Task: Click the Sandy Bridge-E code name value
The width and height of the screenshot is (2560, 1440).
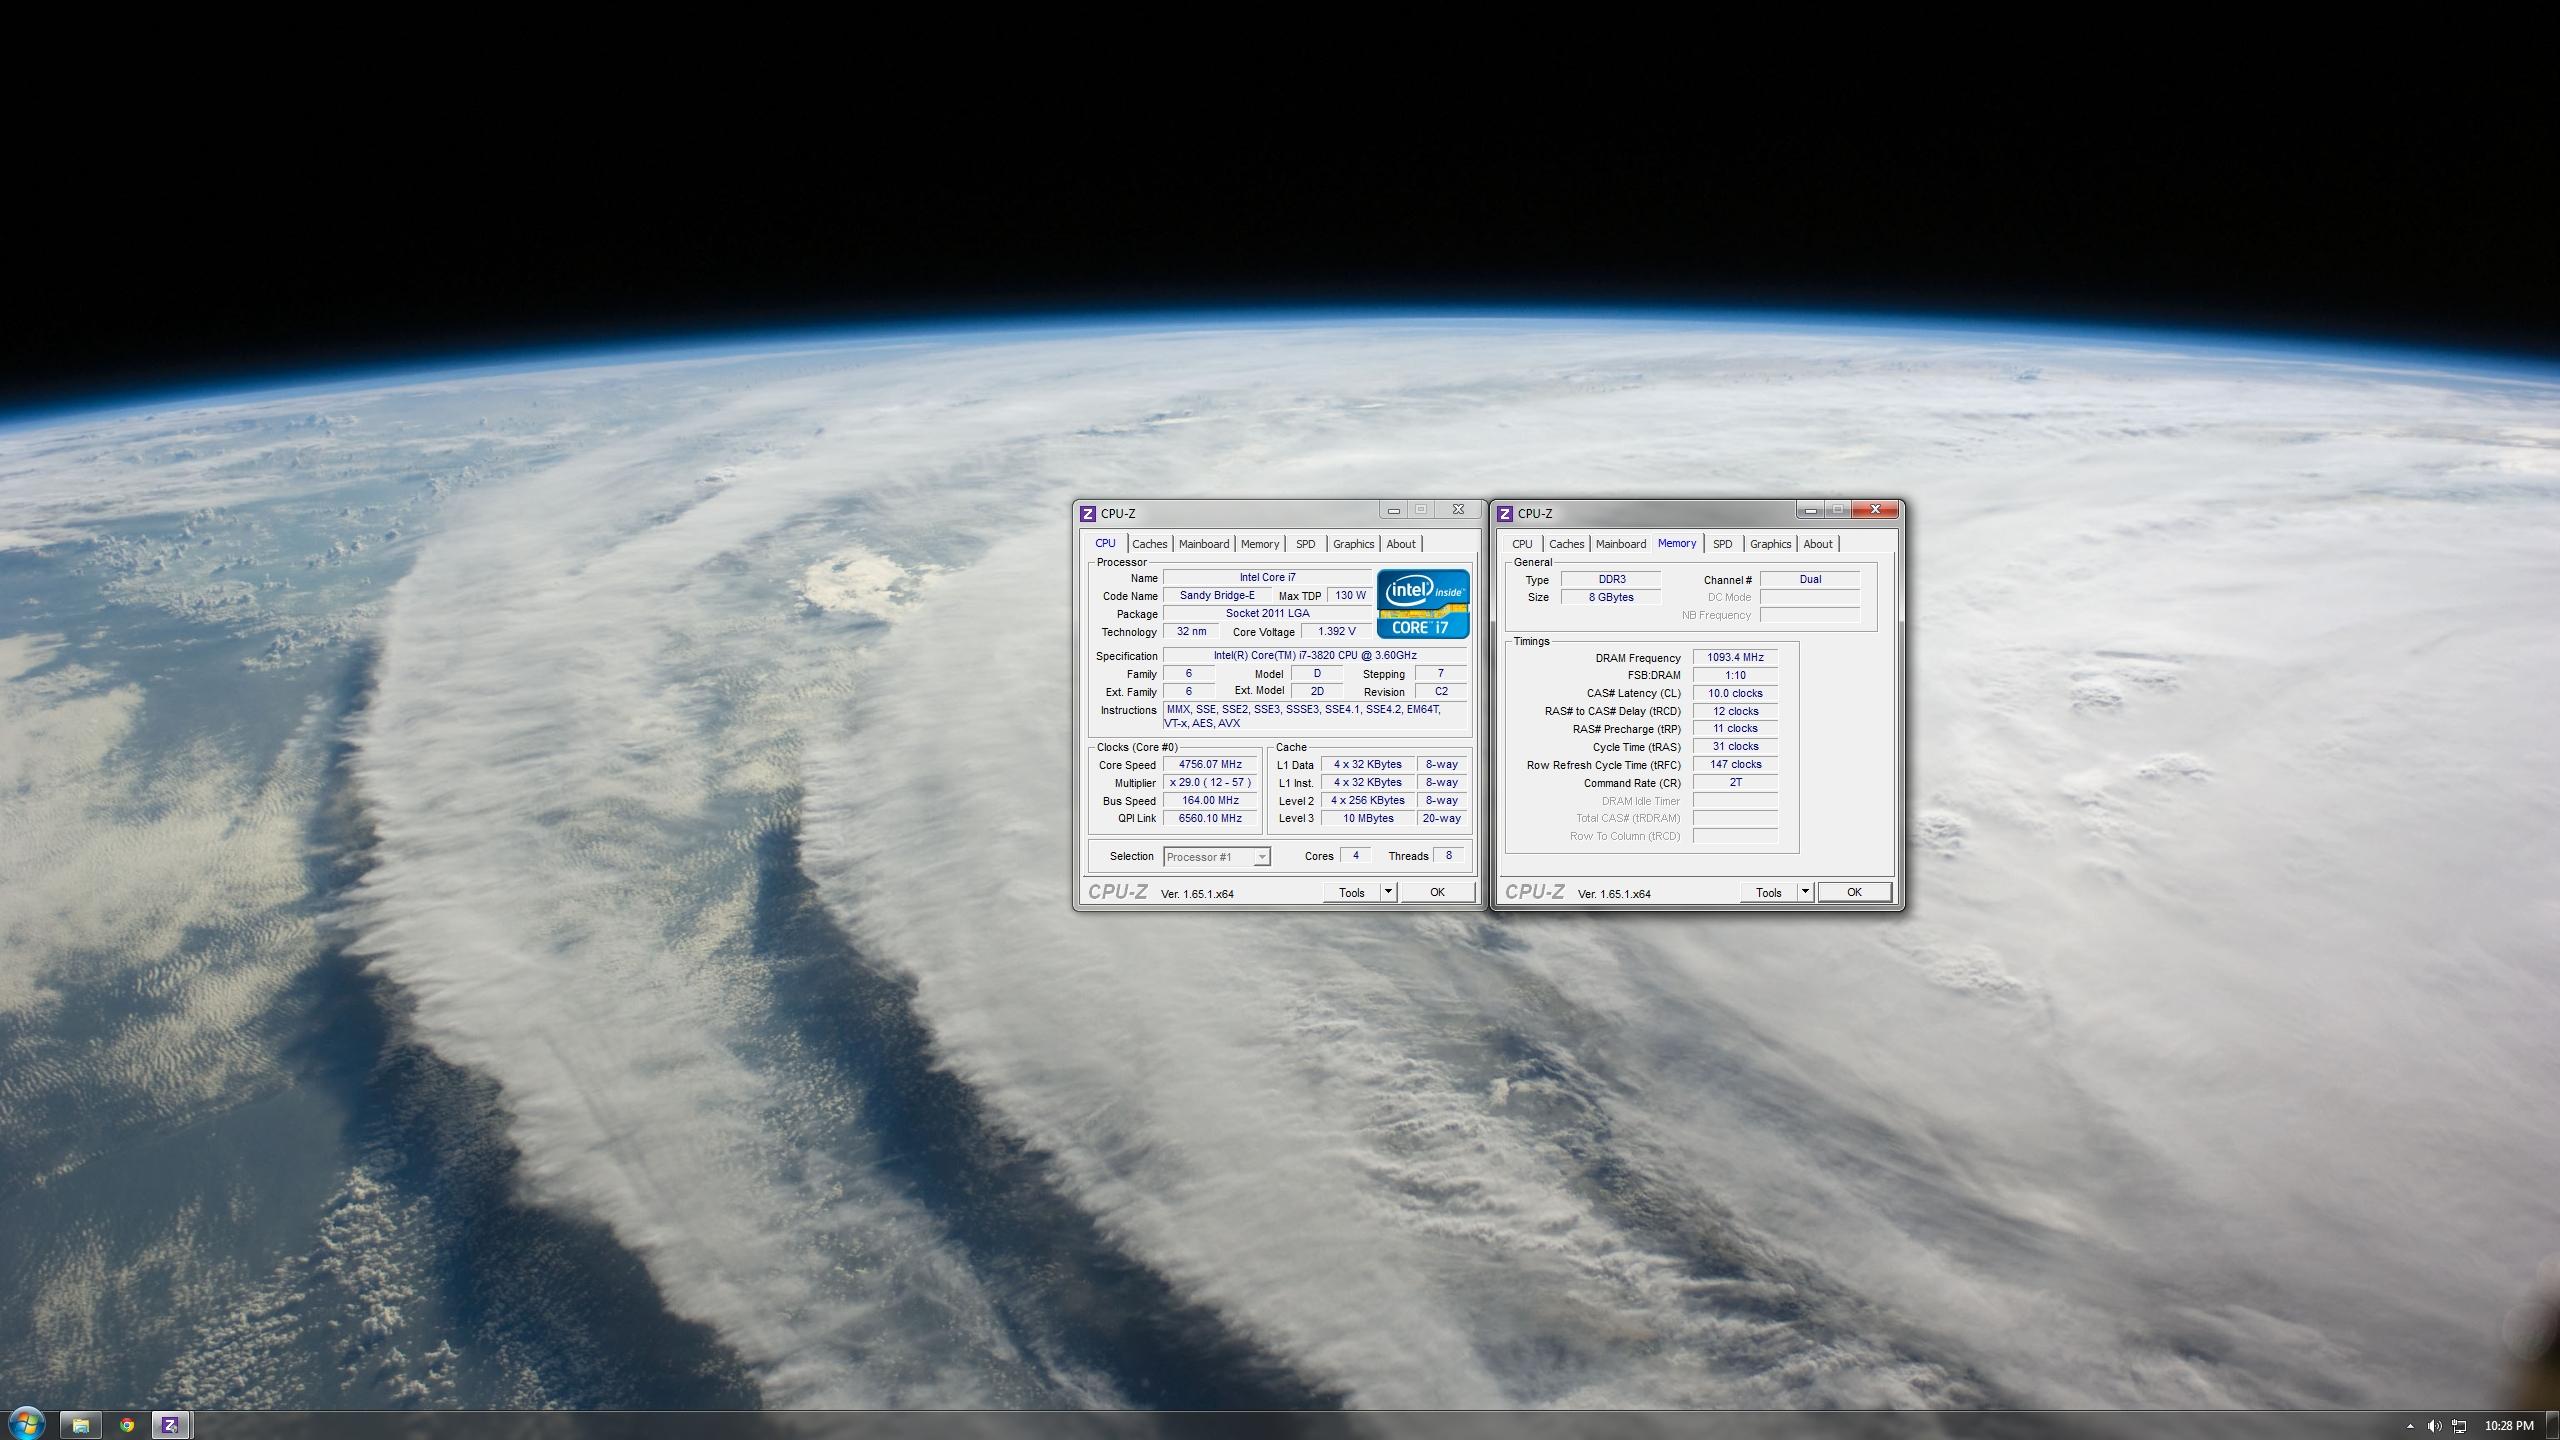Action: (x=1217, y=596)
